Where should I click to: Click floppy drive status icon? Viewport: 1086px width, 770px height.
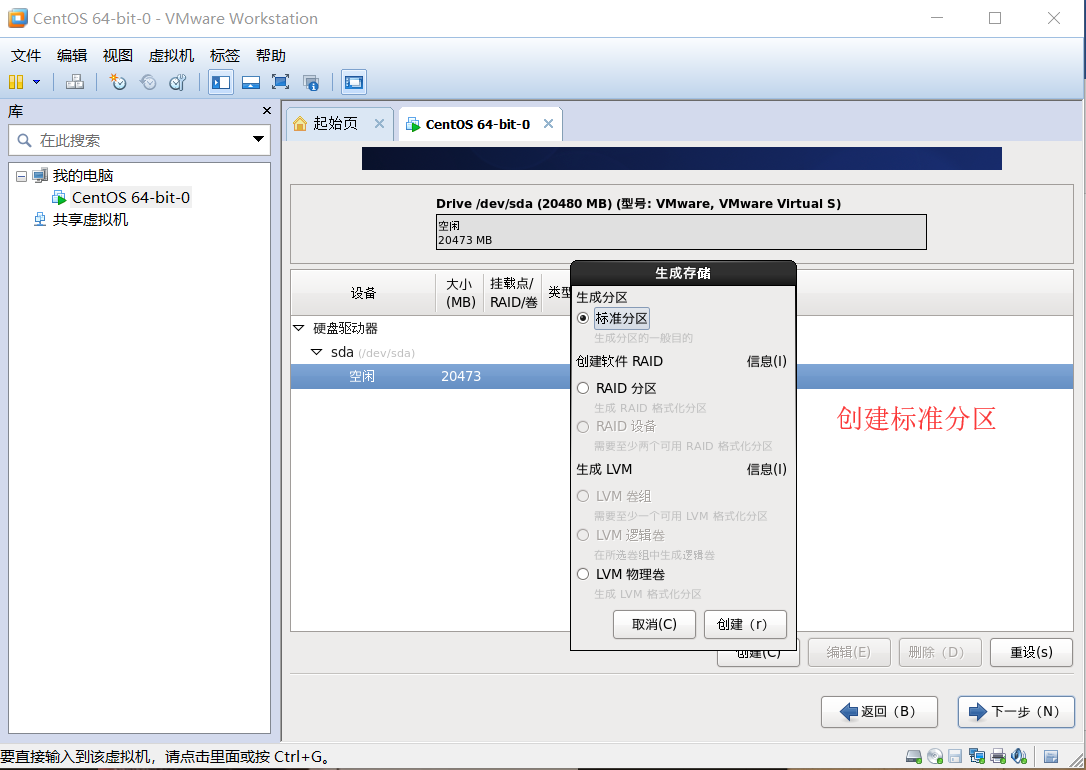955,756
